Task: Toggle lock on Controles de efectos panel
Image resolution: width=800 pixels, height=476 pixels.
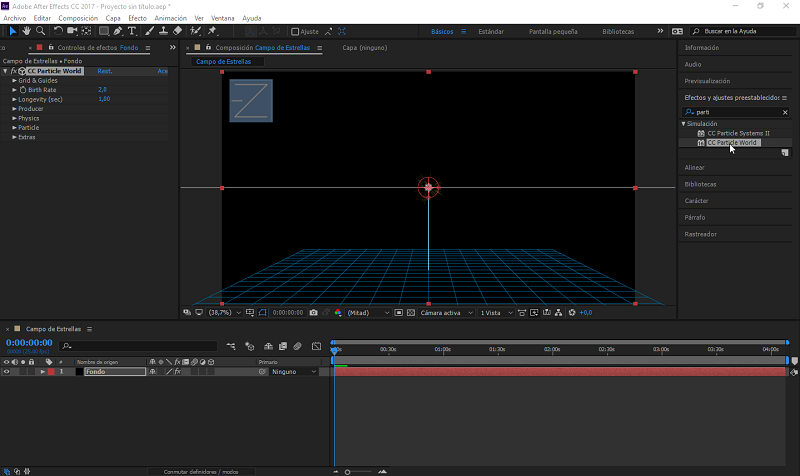Action: pyautogui.click(x=51, y=47)
